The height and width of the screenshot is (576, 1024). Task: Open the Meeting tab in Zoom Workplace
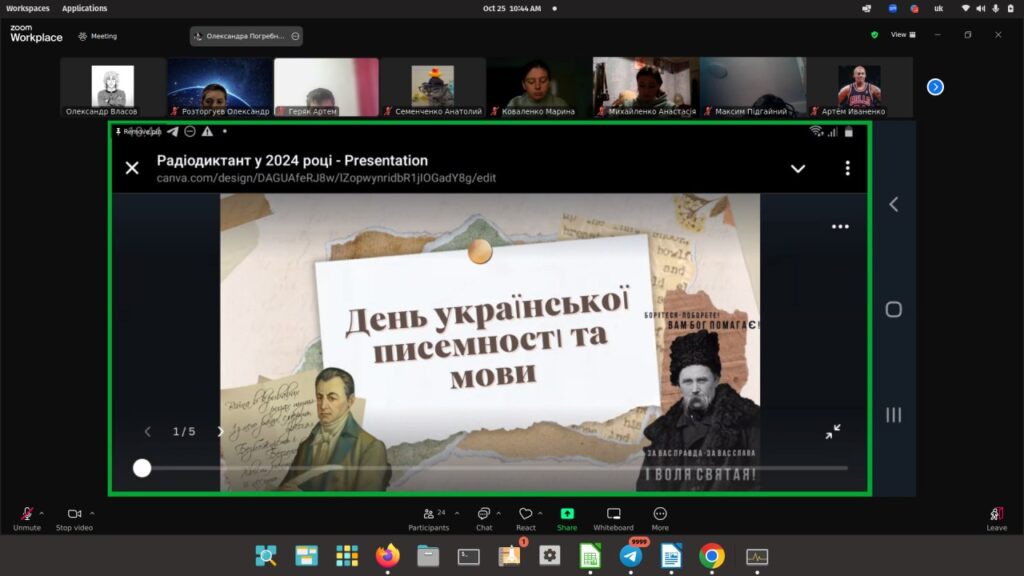(x=98, y=37)
